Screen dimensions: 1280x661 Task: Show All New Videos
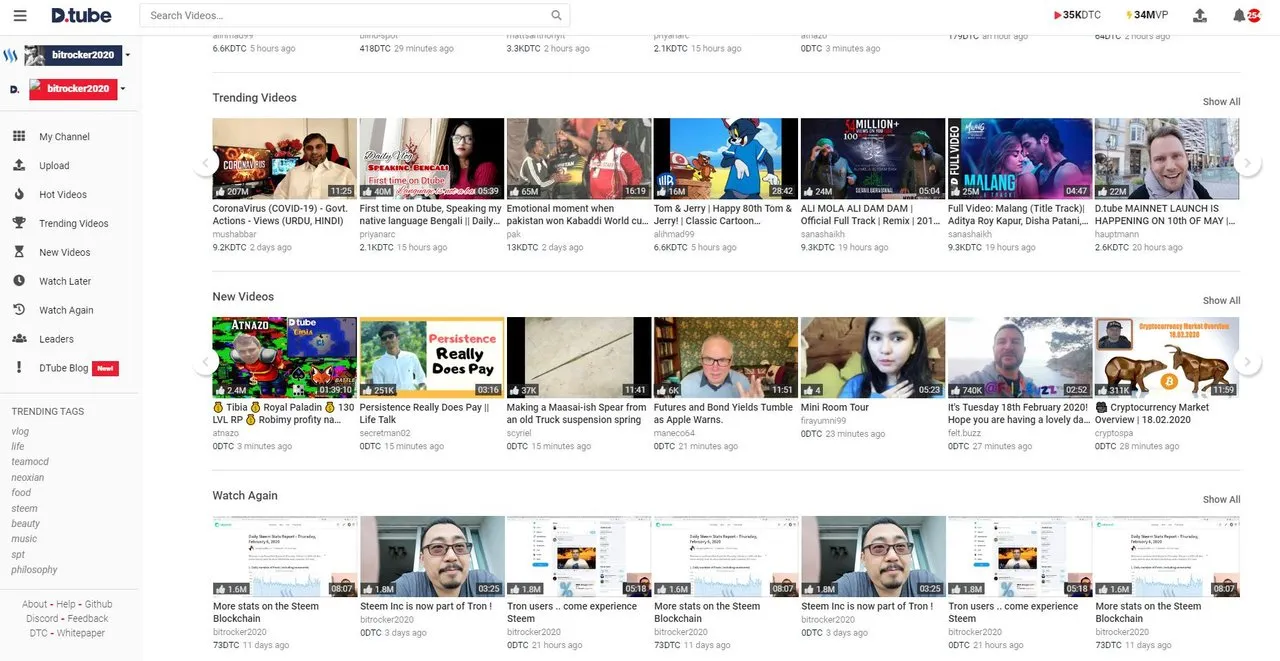[1221, 301]
